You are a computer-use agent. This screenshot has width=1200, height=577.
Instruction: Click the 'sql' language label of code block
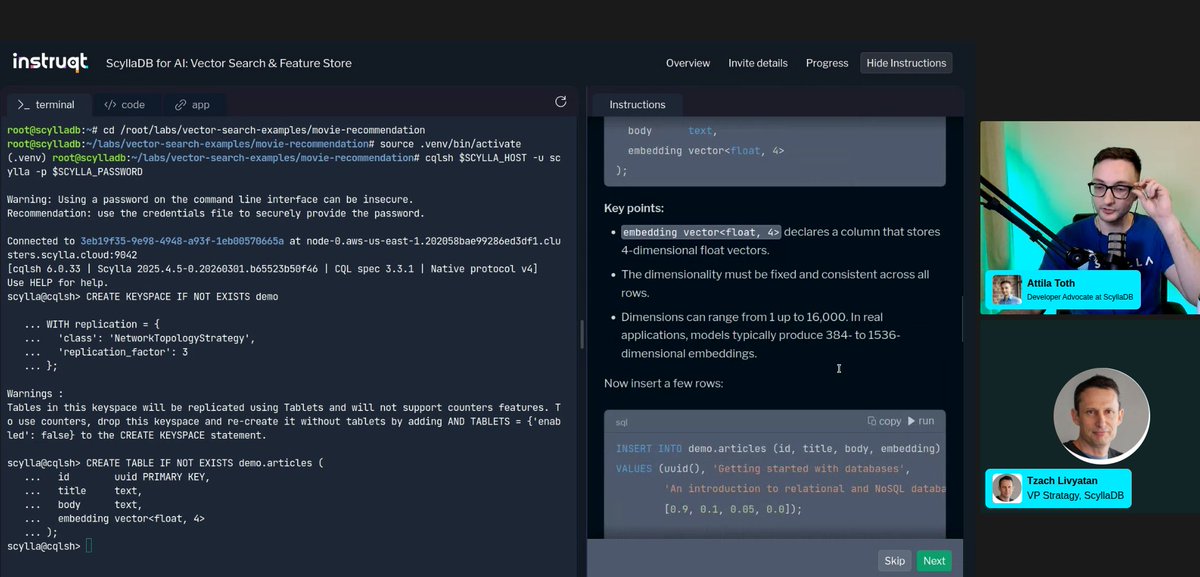[x=622, y=422]
